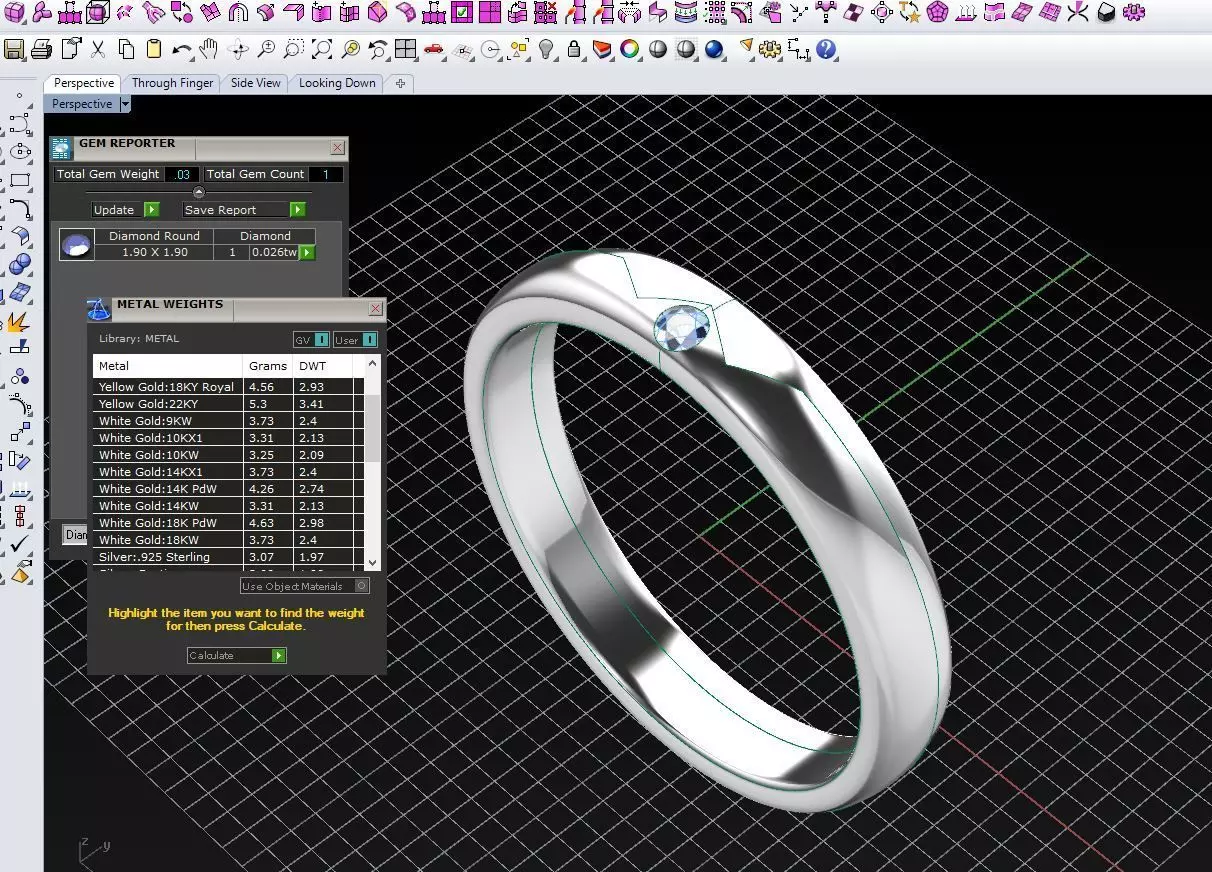Viewport: 1212px width, 872px height.
Task: Collapse Gem Reporter header with round arrow
Action: tap(198, 192)
